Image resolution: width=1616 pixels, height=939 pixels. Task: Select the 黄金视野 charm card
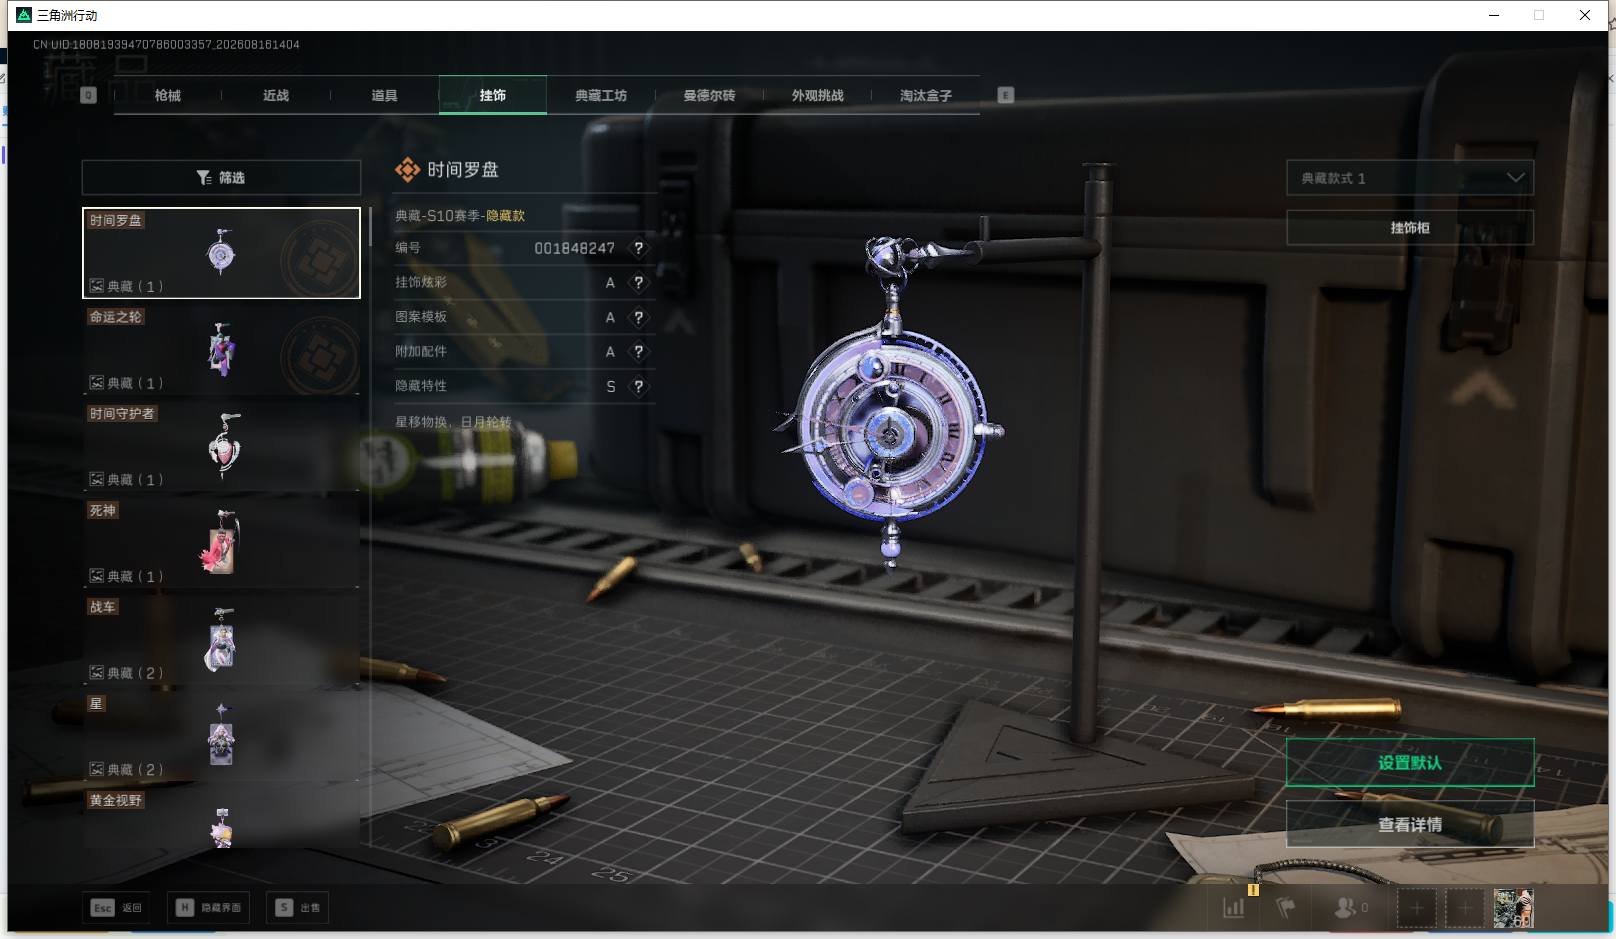click(221, 820)
